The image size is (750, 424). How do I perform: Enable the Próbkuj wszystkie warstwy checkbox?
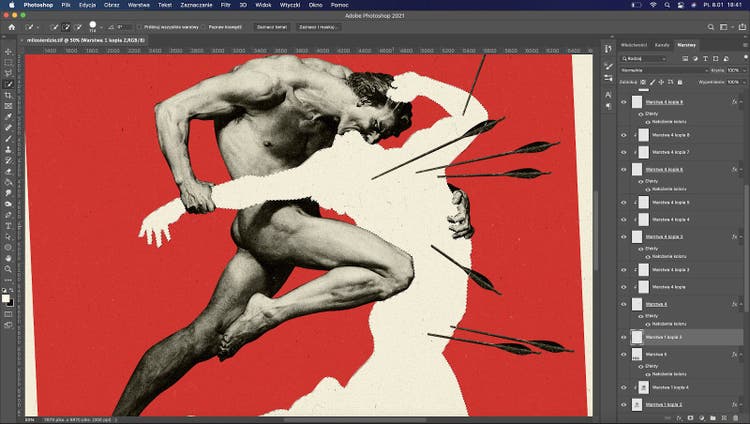coord(140,27)
